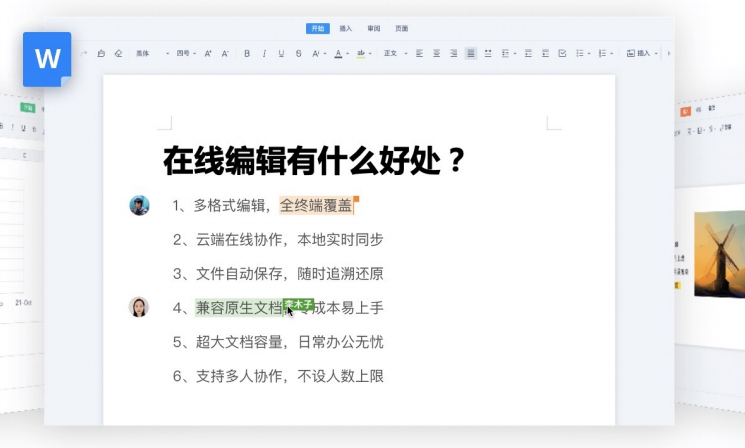Increase font size with A+ icon
Screen dimensions: 745x448
(208, 53)
